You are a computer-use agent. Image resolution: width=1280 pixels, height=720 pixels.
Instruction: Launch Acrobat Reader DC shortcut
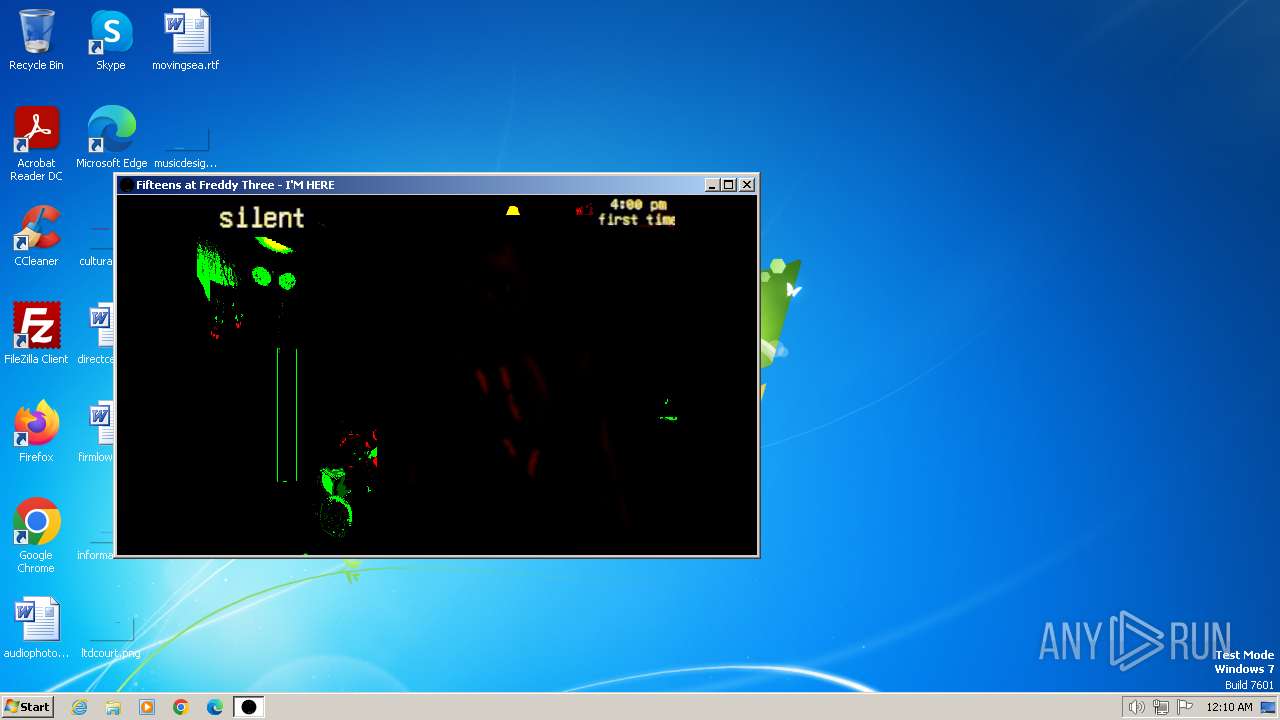coord(36,143)
